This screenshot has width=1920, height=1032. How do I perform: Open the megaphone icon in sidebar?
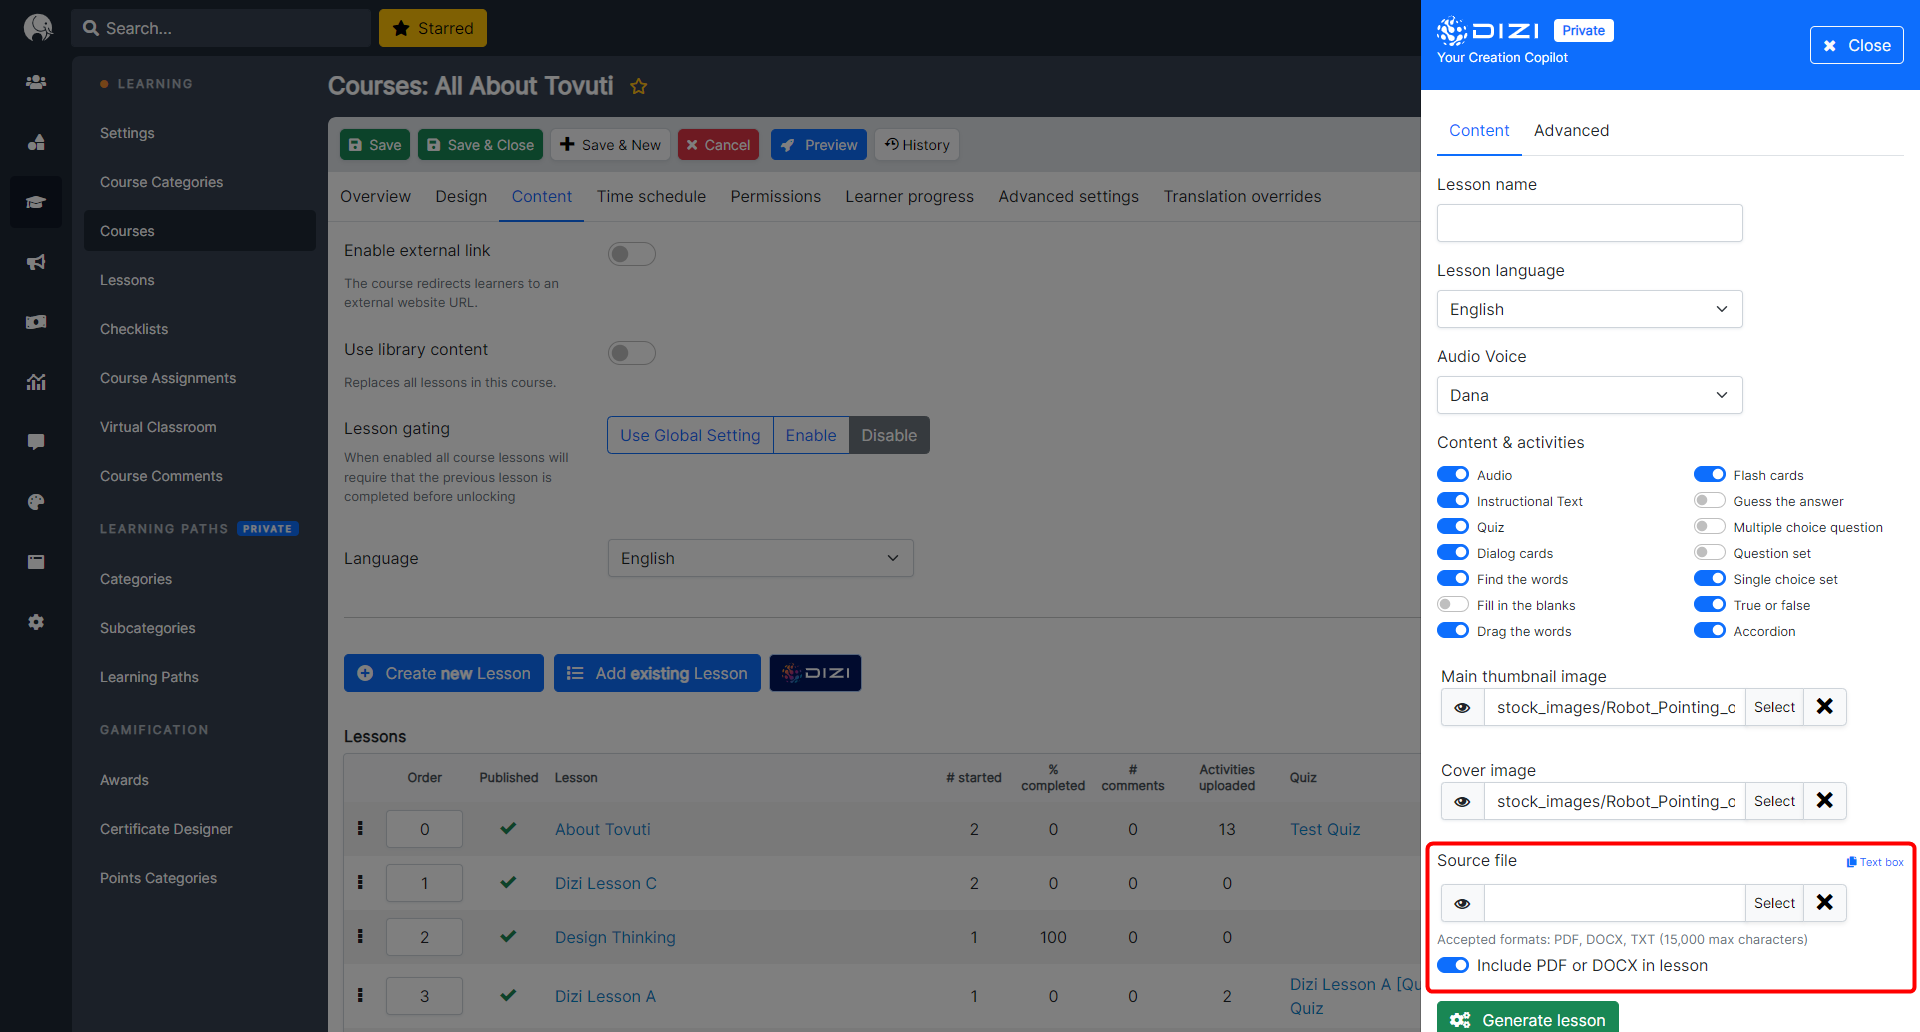click(x=36, y=262)
